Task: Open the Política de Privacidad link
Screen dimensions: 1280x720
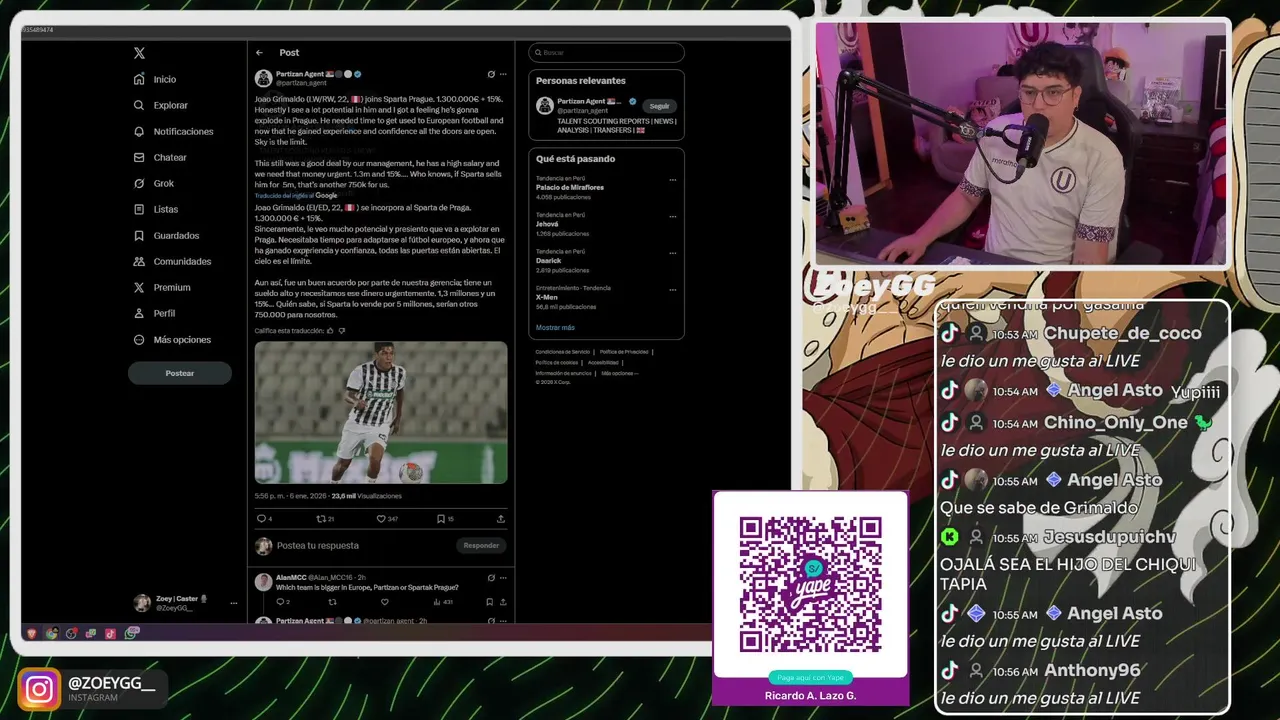Action: click(623, 352)
